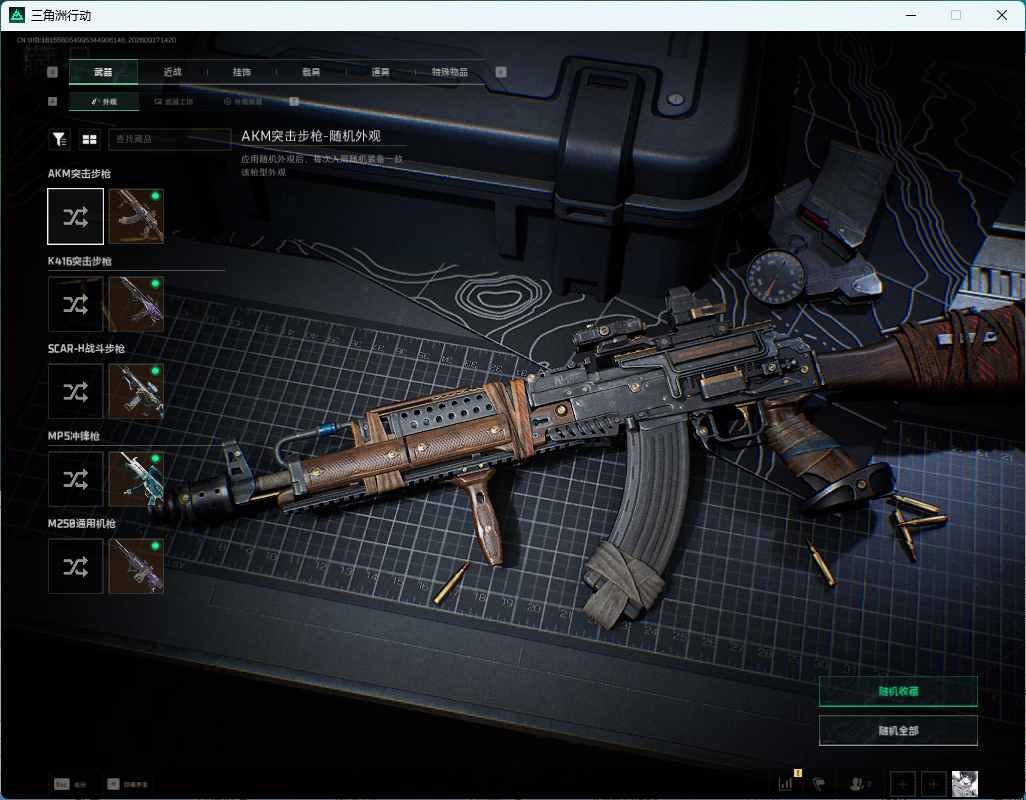Select the AKM突击步枪 skin thumbnail
Image resolution: width=1026 pixels, height=800 pixels.
point(136,217)
